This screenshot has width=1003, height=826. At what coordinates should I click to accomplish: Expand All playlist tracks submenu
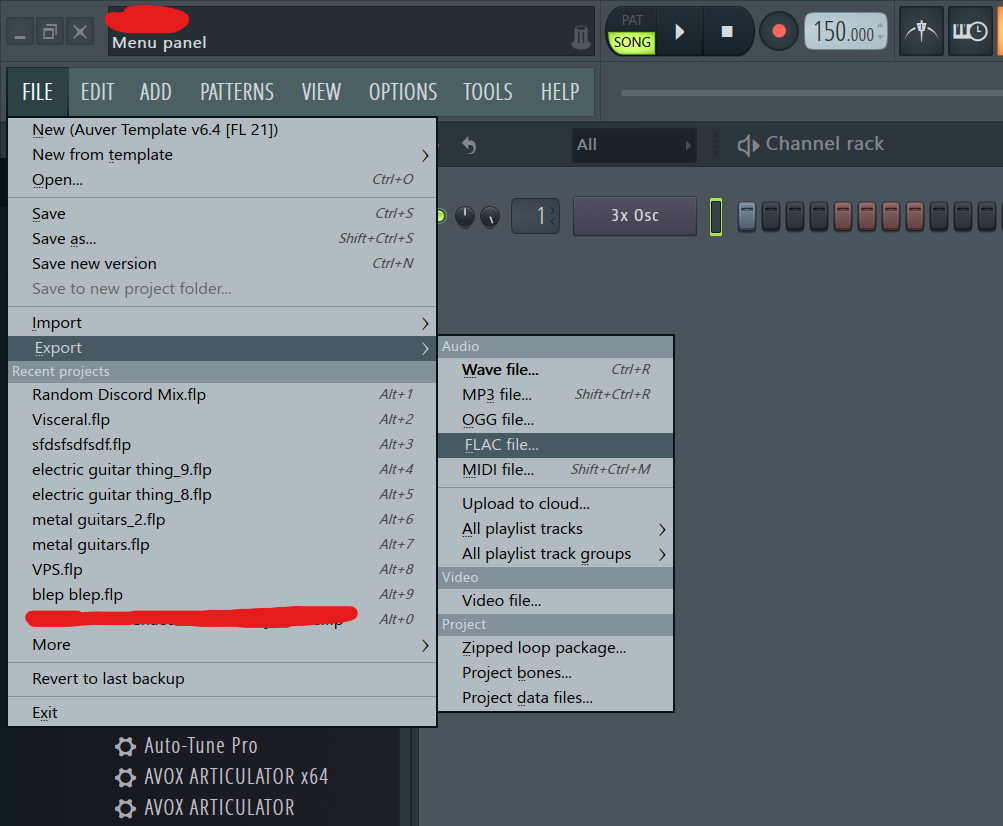(x=555, y=528)
